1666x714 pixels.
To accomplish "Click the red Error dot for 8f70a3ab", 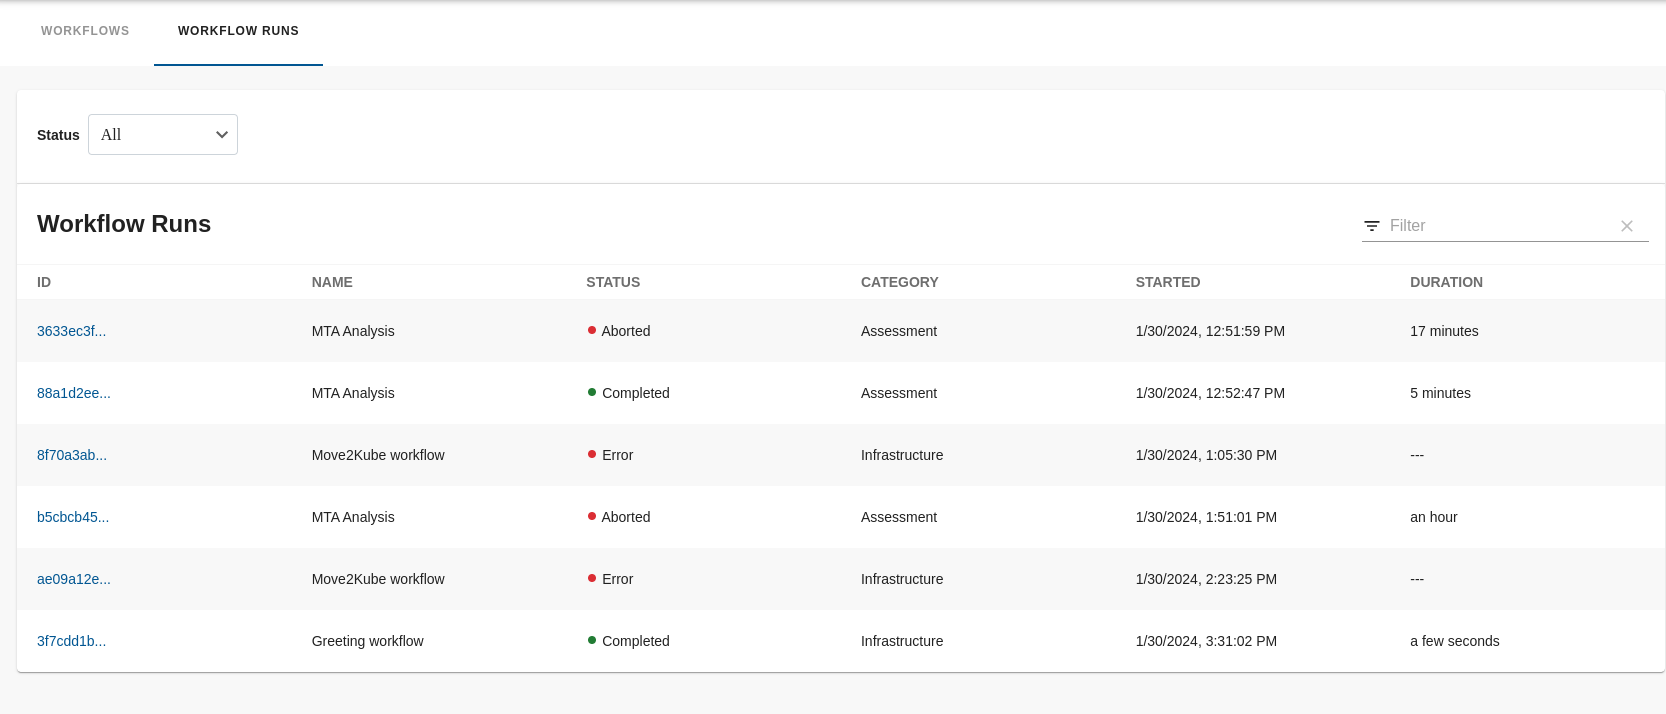I will (x=592, y=454).
